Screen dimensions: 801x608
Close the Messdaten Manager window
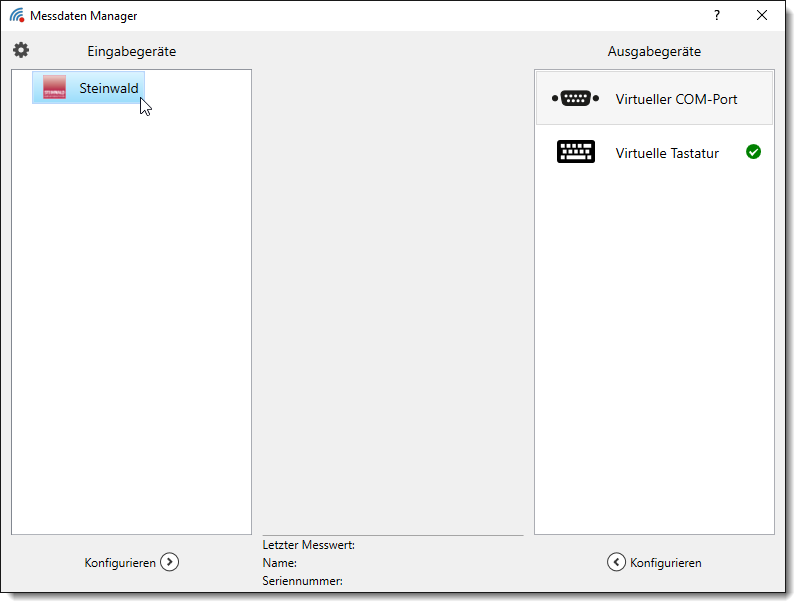[x=762, y=15]
